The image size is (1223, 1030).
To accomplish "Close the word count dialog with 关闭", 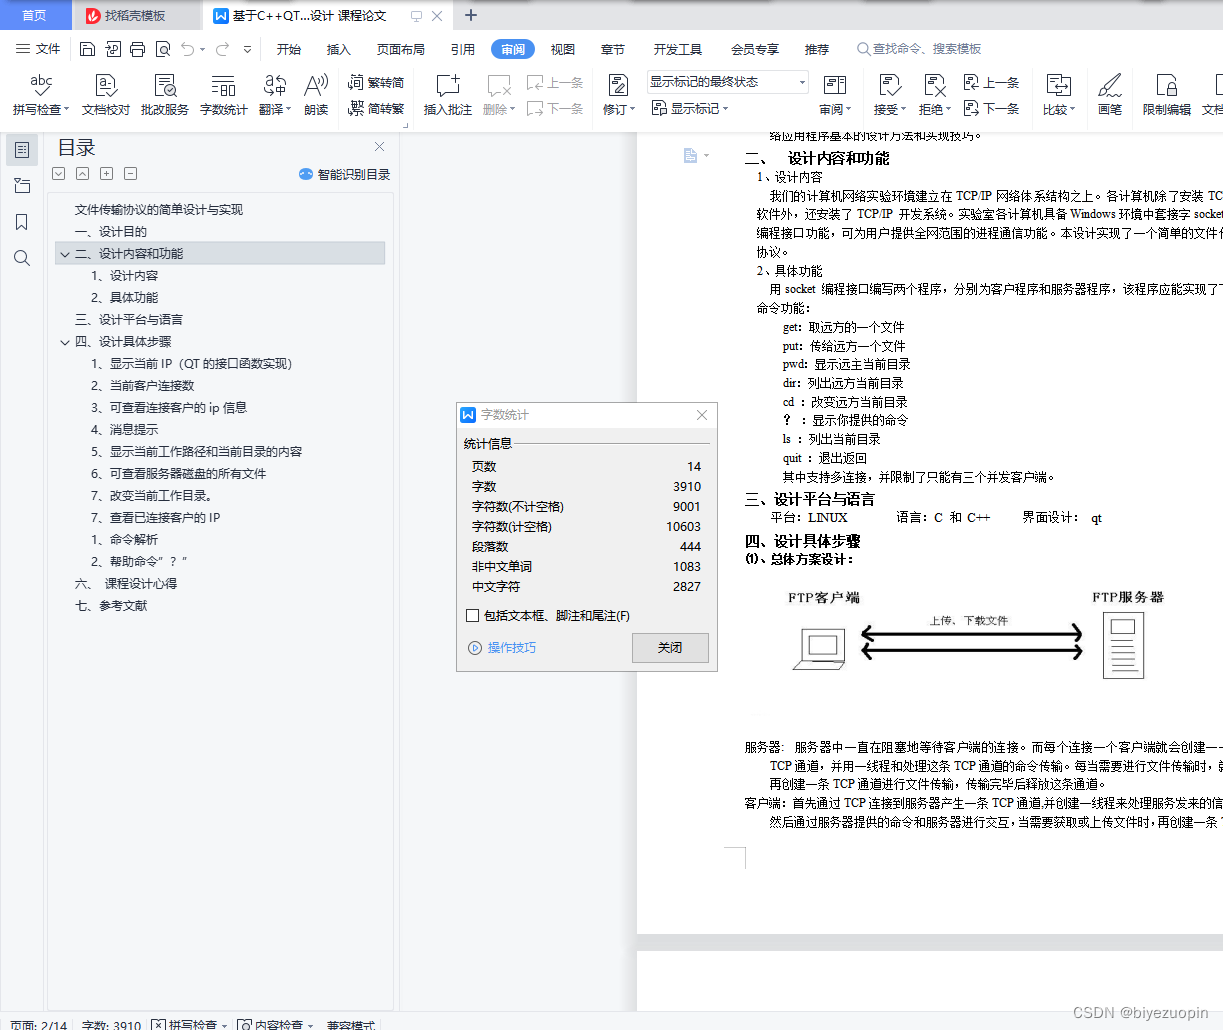I will [669, 648].
